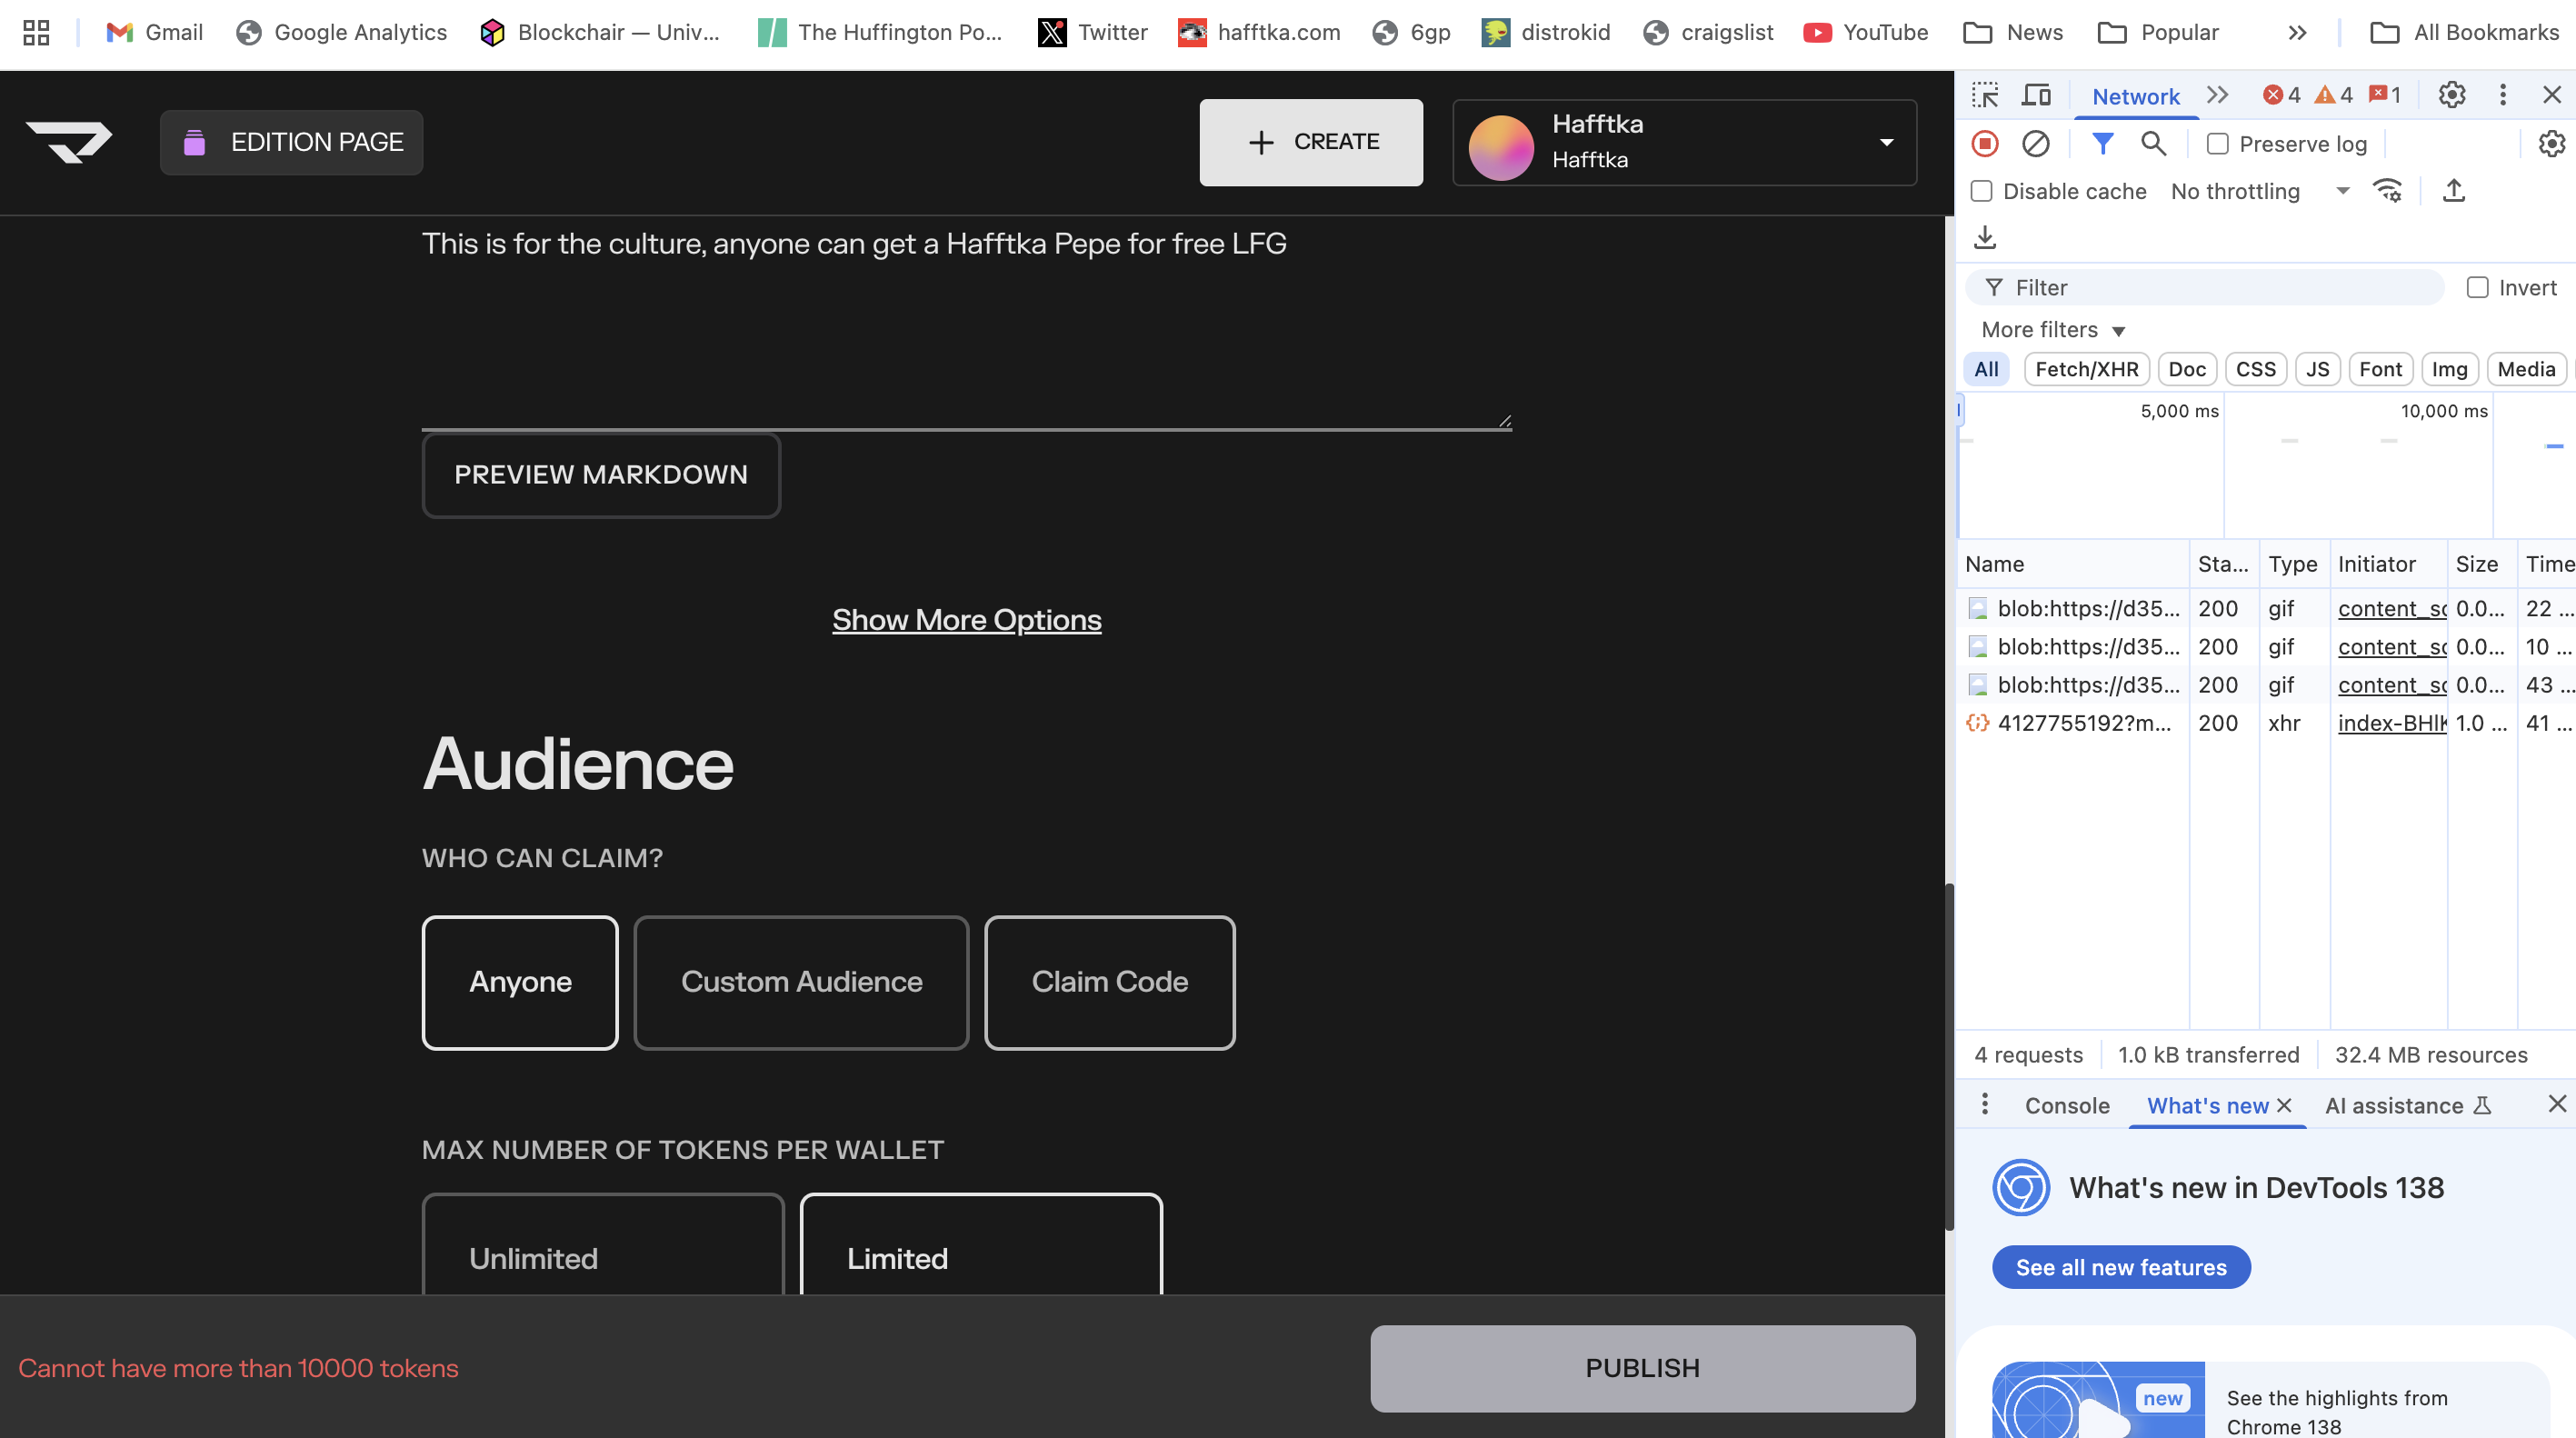Toggle the device toolbar icon

click(2036, 95)
